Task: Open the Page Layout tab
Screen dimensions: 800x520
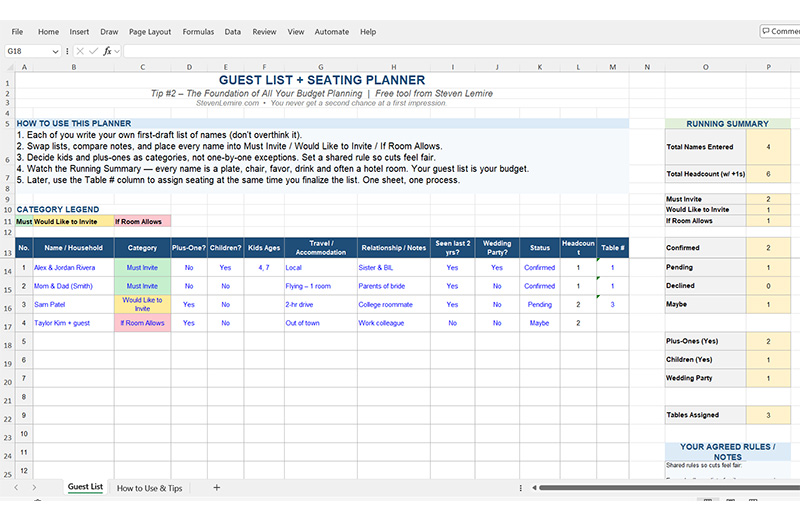Action: (x=150, y=32)
